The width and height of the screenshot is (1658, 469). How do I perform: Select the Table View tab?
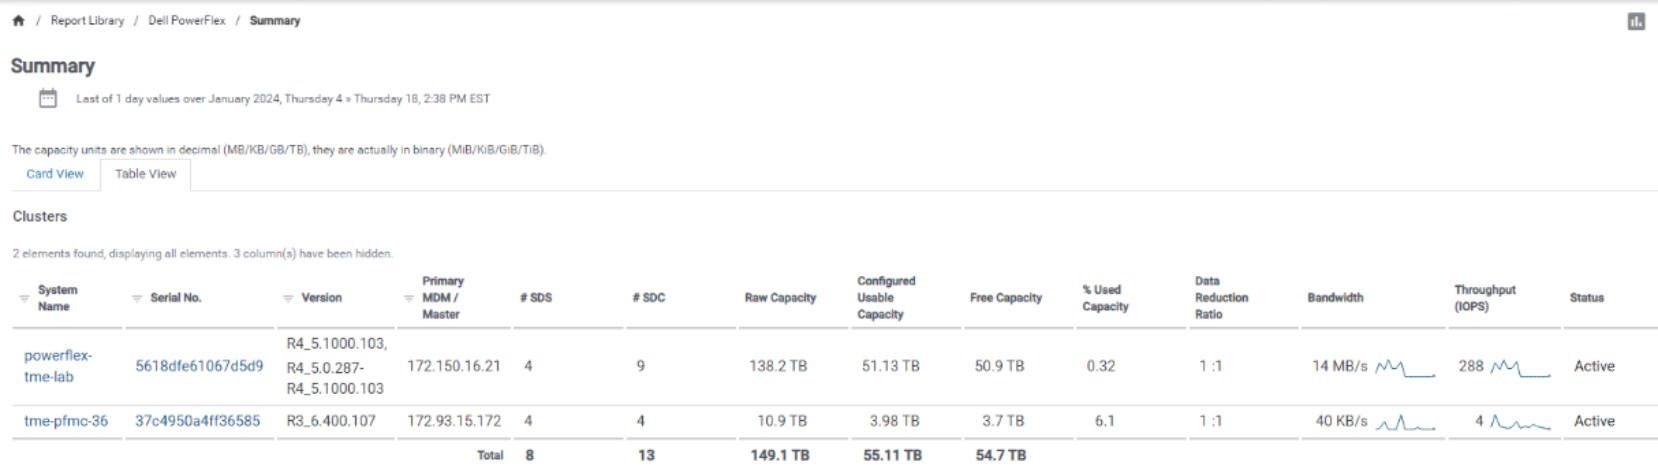pyautogui.click(x=145, y=174)
